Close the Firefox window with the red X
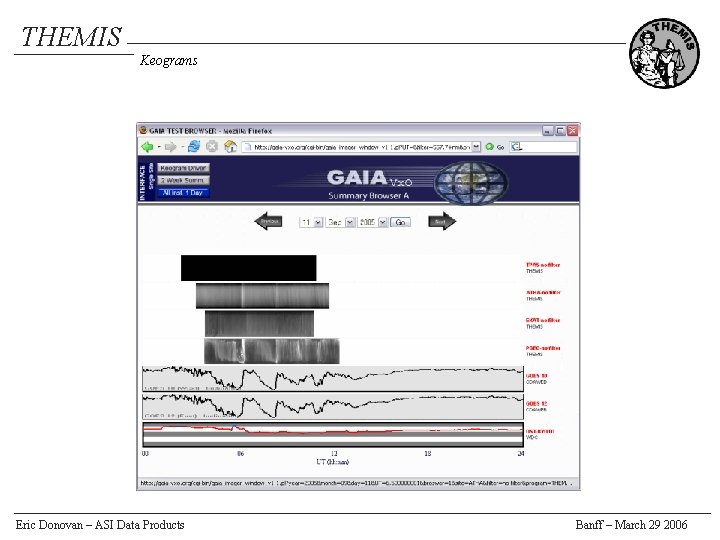Viewport: 720px width, 540px height. (x=572, y=131)
